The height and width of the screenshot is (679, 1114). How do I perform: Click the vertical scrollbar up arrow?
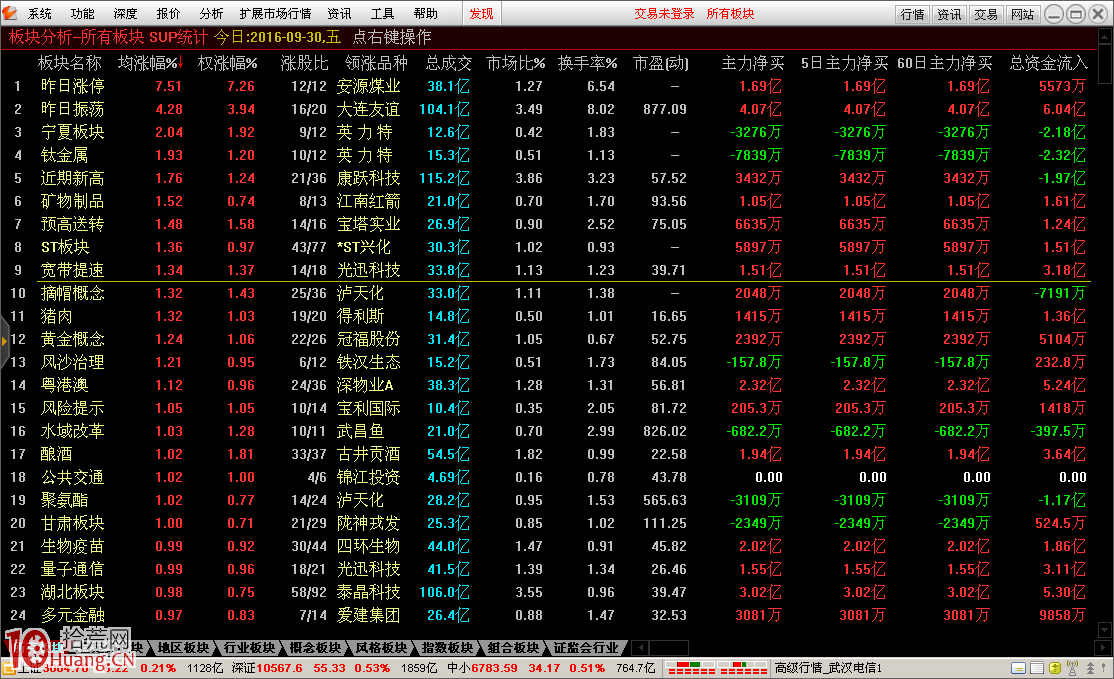pyautogui.click(x=1105, y=36)
